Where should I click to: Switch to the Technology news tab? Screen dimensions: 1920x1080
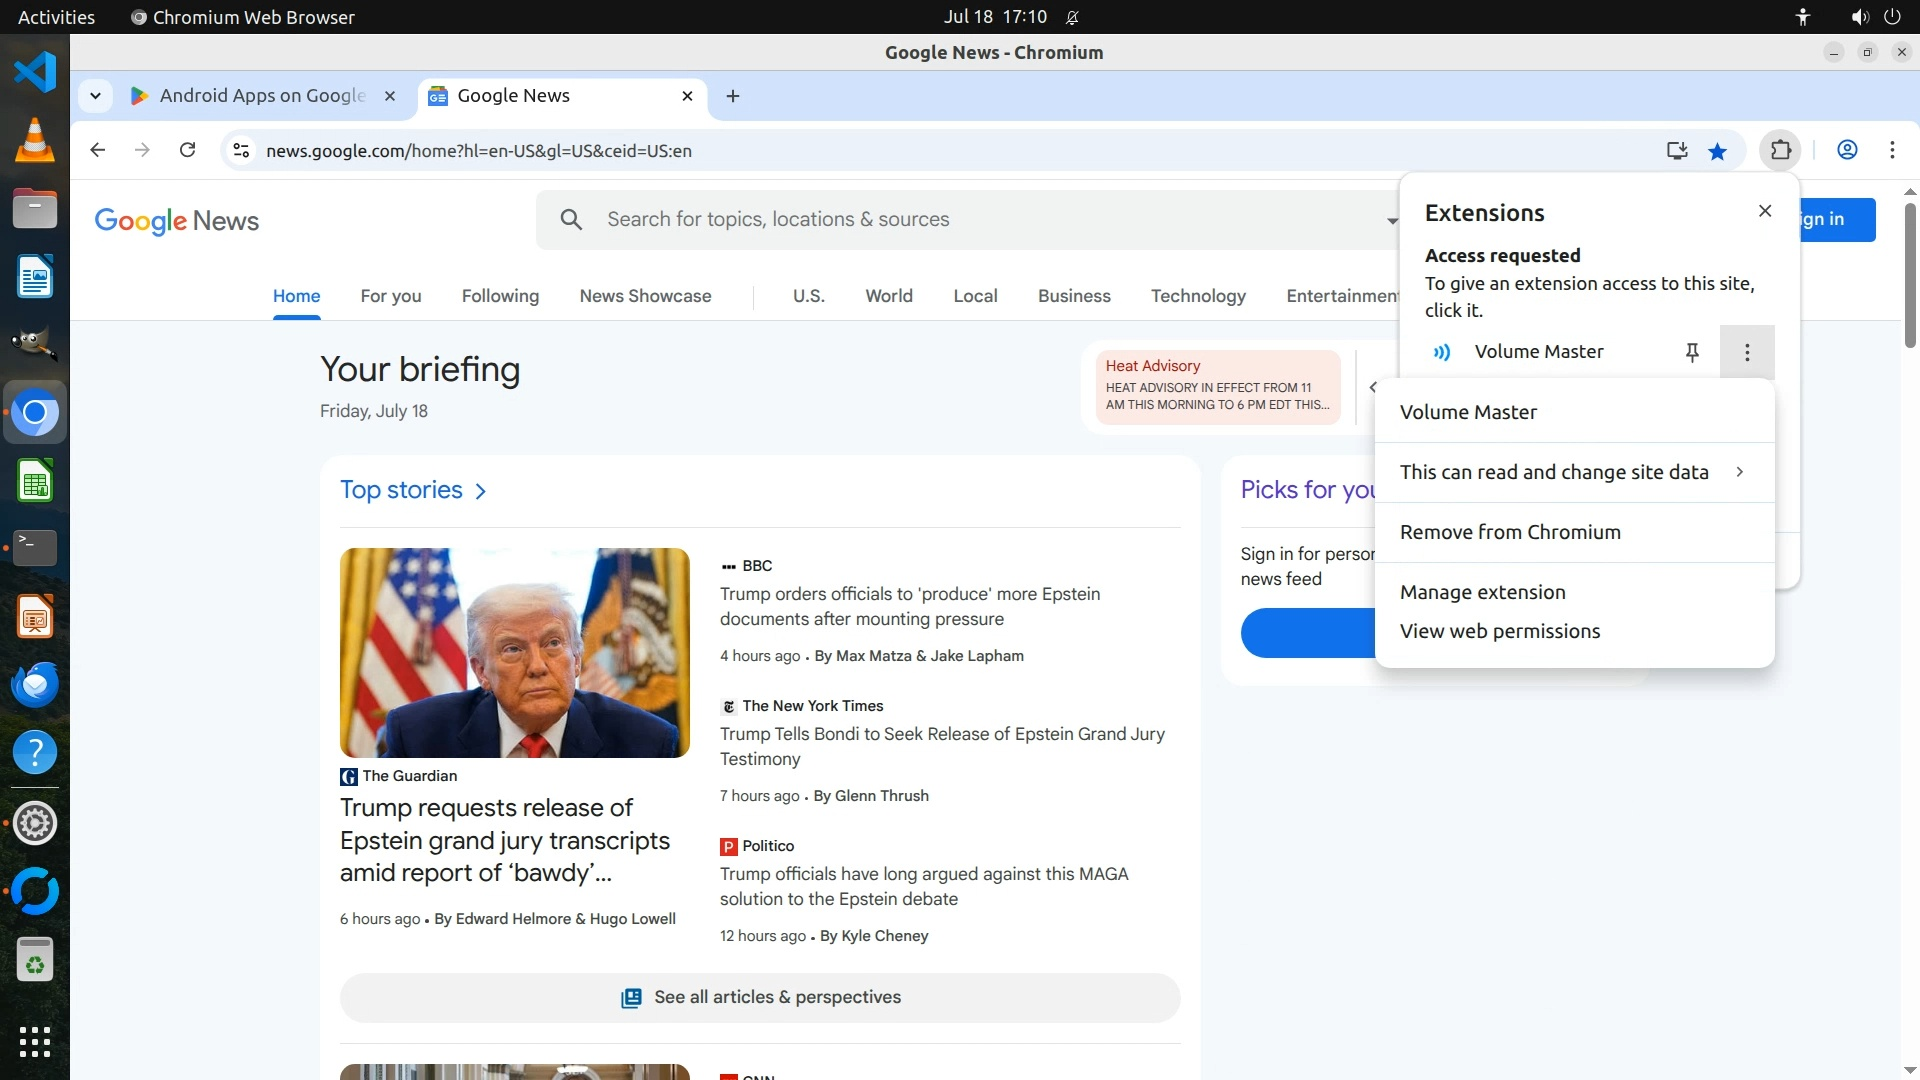point(1198,296)
